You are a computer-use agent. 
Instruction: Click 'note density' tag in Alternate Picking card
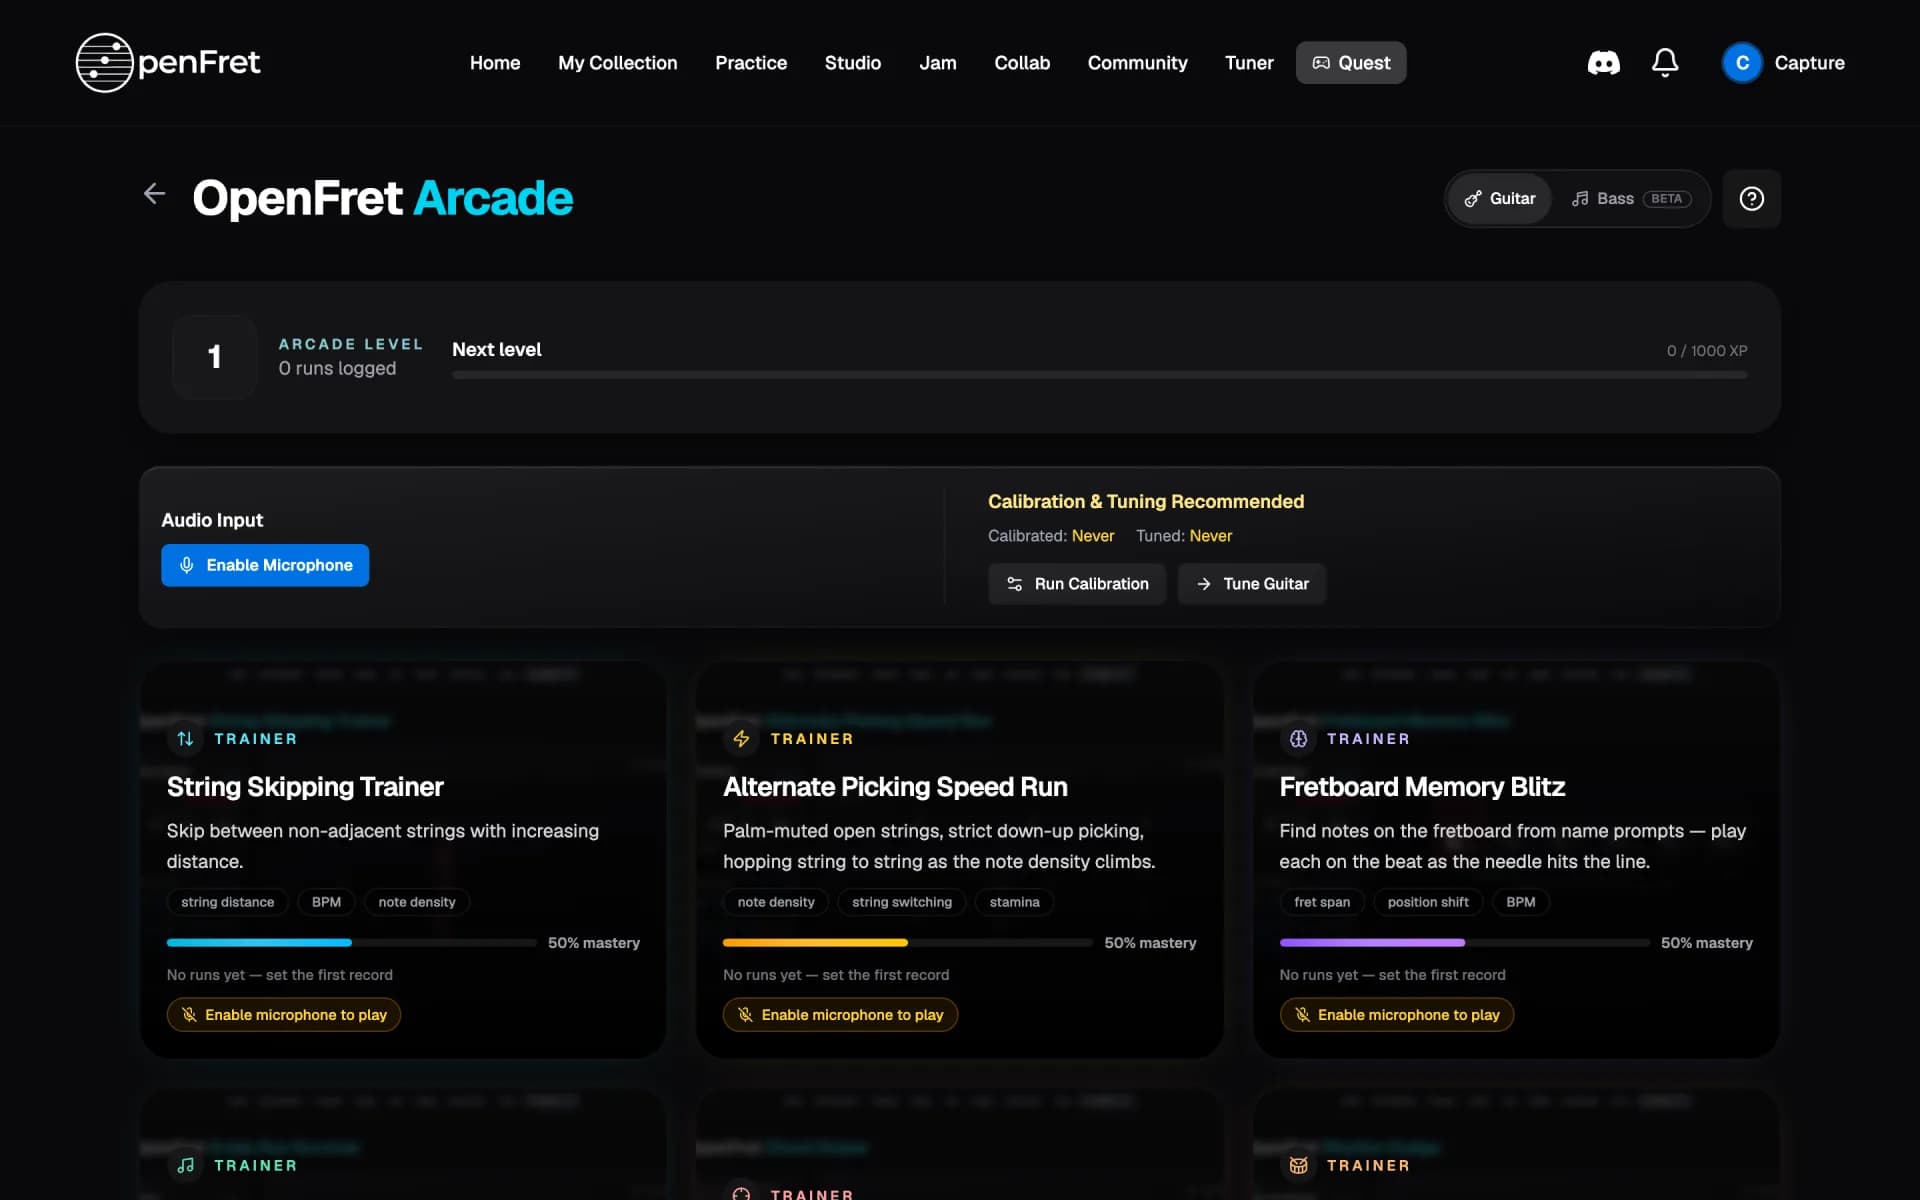click(x=776, y=902)
